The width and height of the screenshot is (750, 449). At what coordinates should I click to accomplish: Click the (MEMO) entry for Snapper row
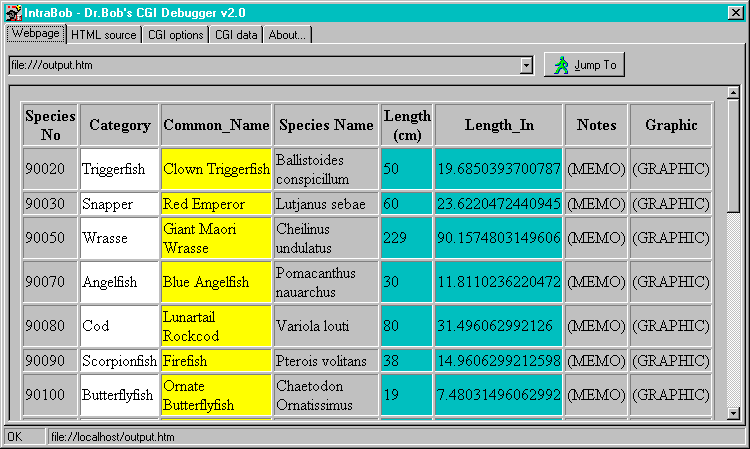596,204
